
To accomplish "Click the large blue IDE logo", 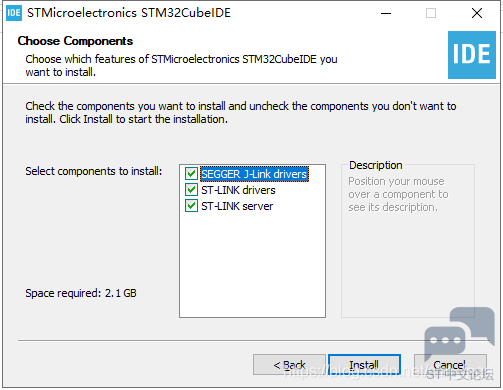I will point(472,55).
